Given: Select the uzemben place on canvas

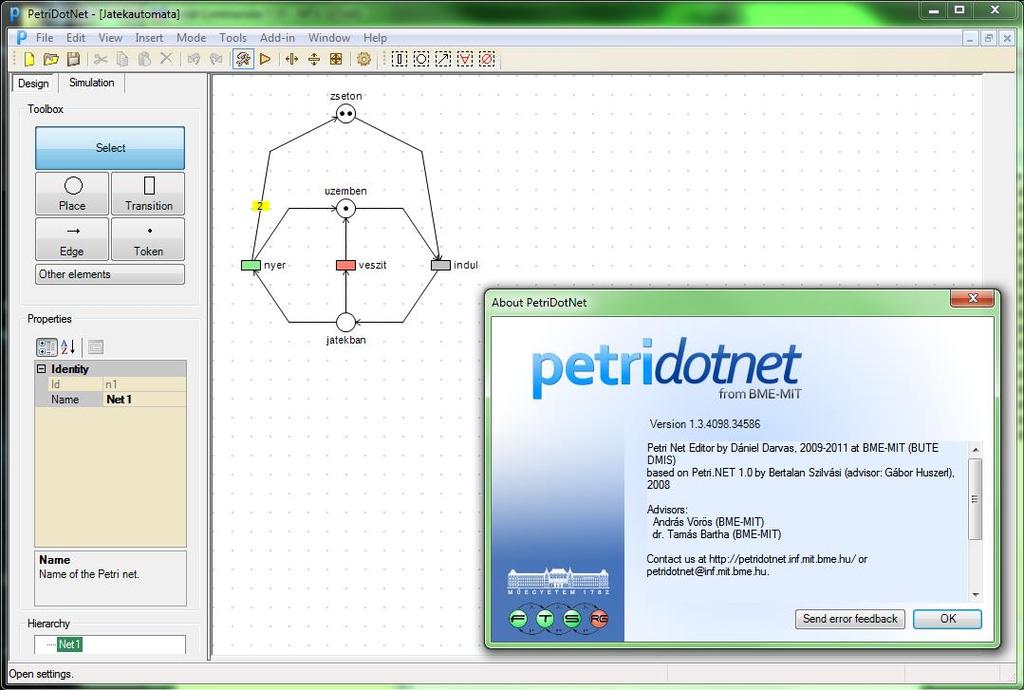Looking at the screenshot, I should (x=346, y=209).
